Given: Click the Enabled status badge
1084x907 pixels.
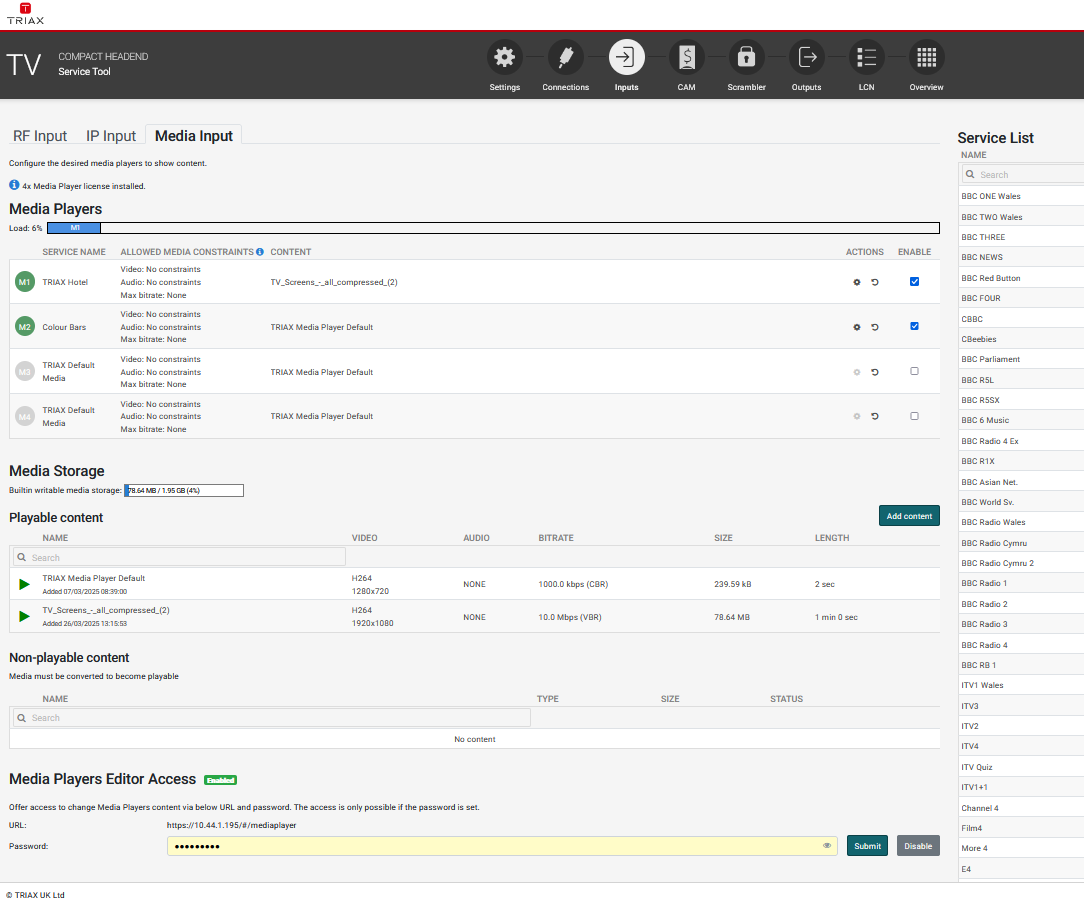Looking at the screenshot, I should [x=221, y=780].
